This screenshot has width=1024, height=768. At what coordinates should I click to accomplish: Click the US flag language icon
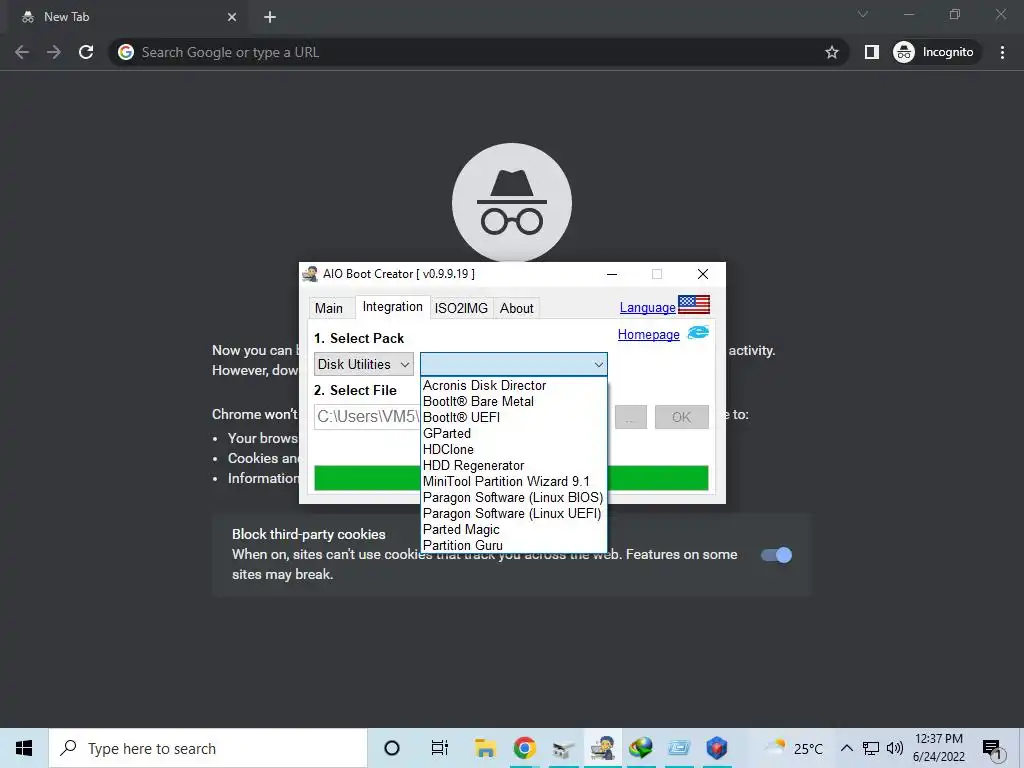pyautogui.click(x=694, y=305)
